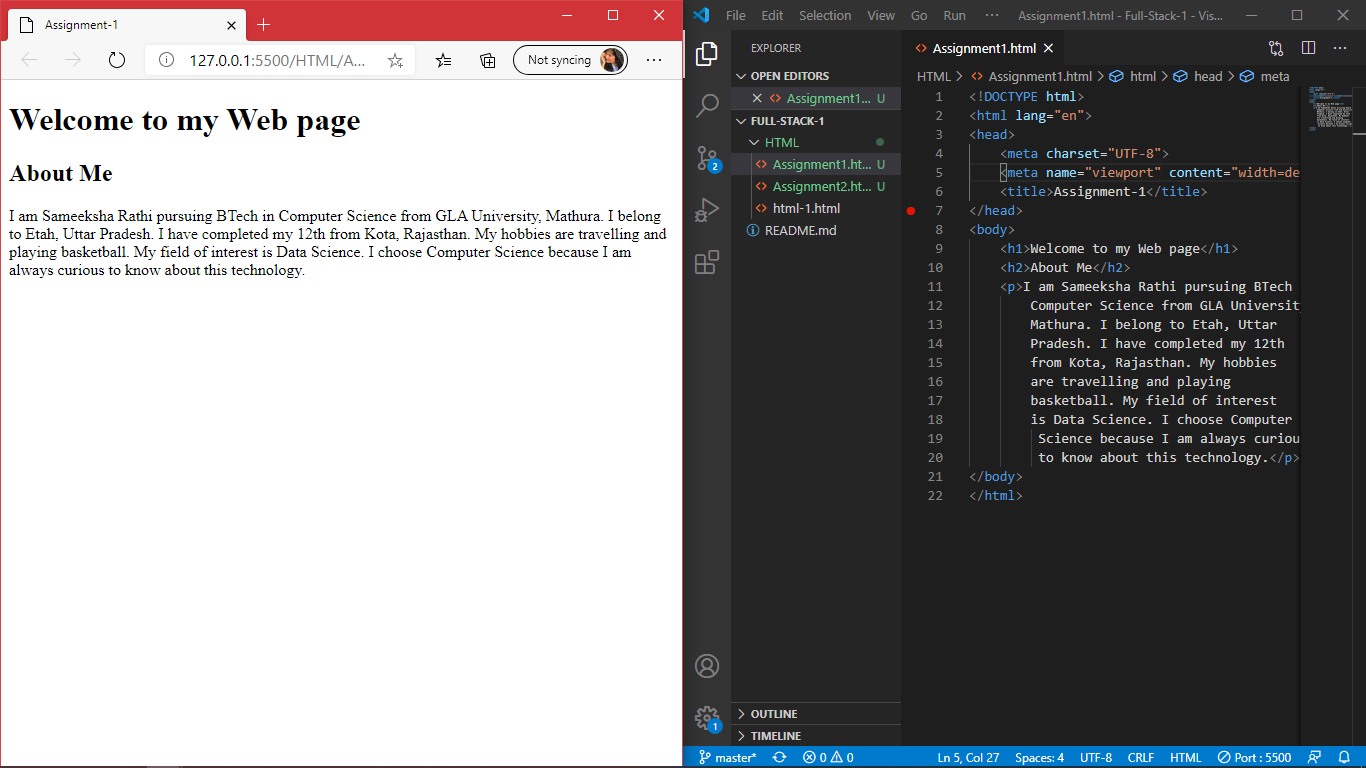Toggle the Explorer view in activity bar
This screenshot has width=1366, height=768.
(x=707, y=53)
